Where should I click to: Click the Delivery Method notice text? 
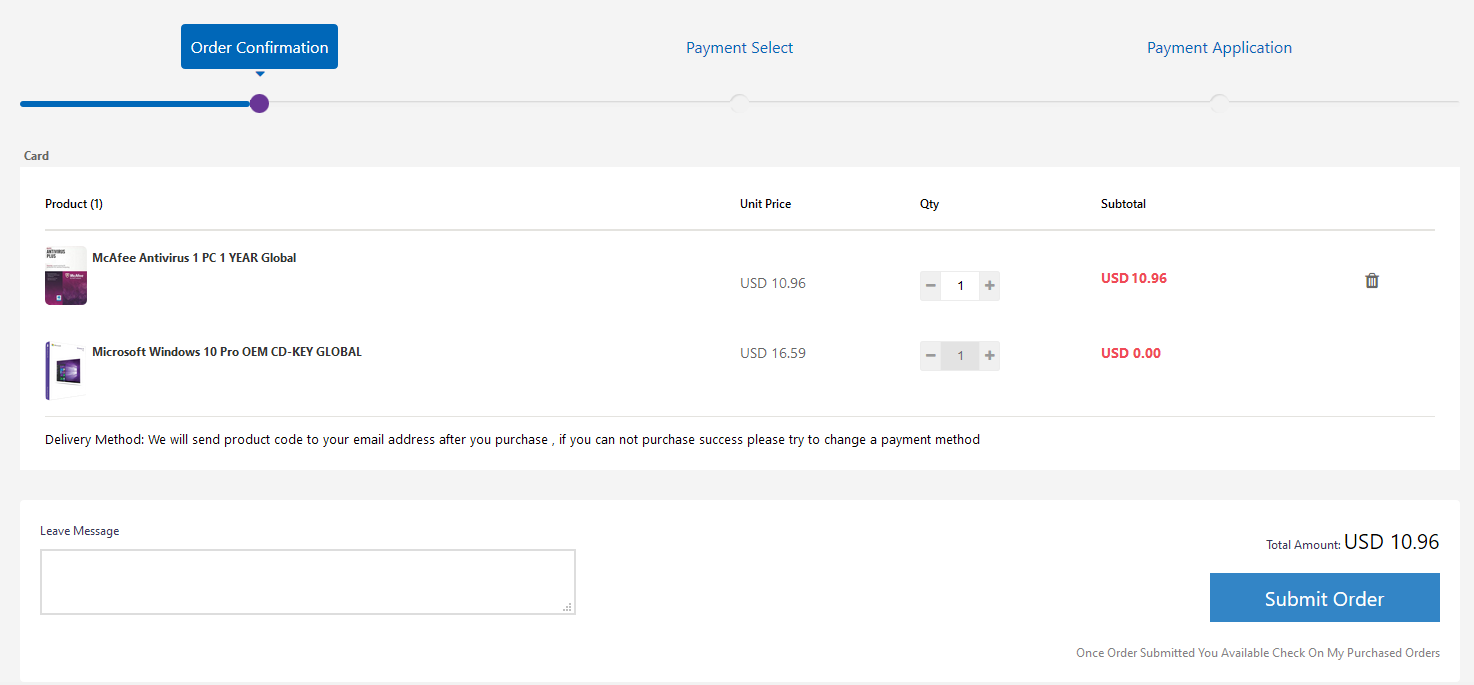pos(512,440)
